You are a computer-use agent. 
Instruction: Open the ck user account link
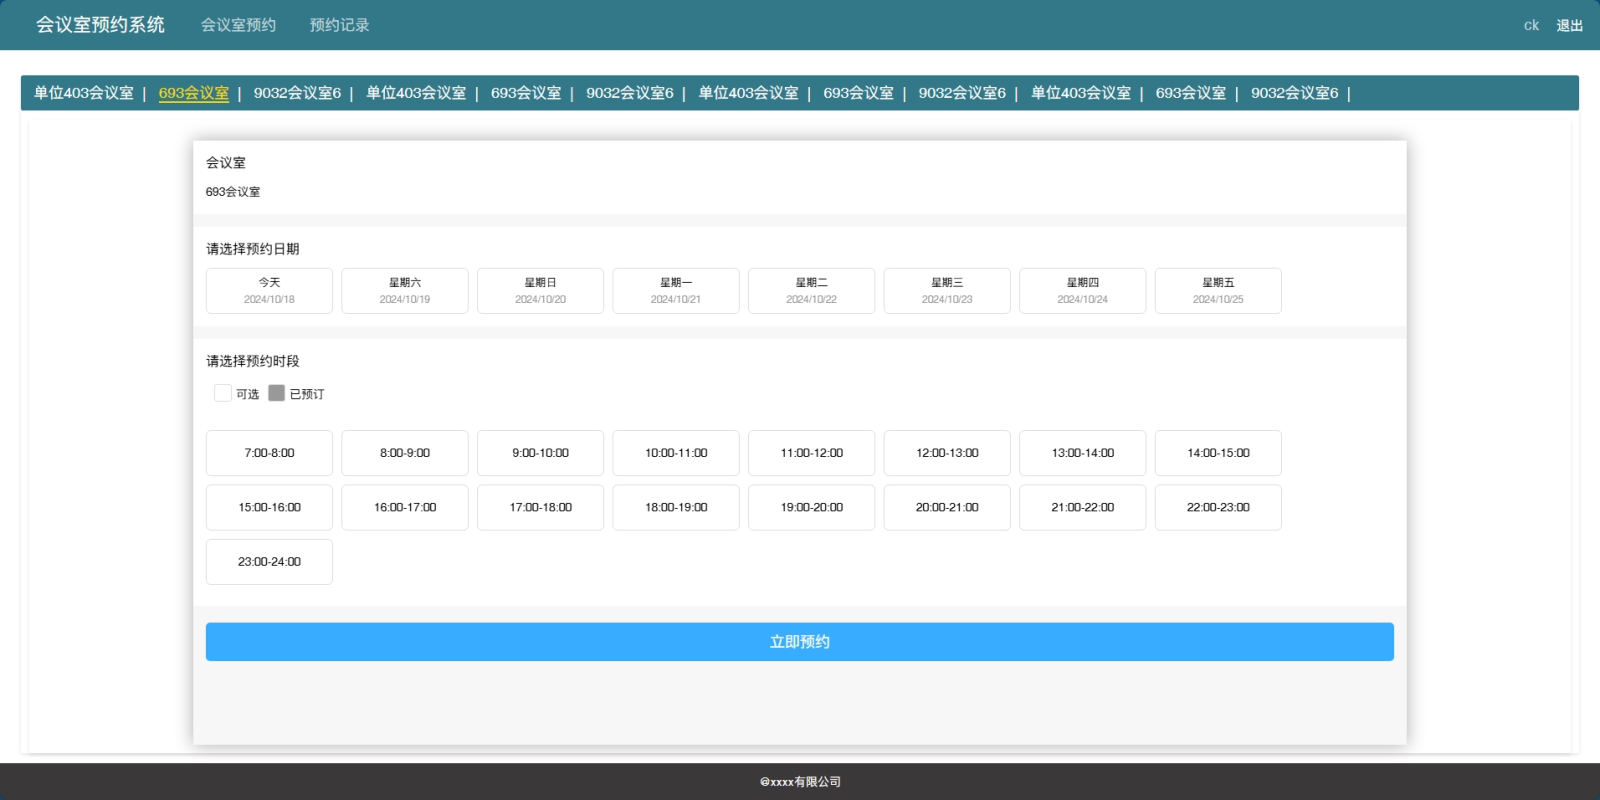1531,26
